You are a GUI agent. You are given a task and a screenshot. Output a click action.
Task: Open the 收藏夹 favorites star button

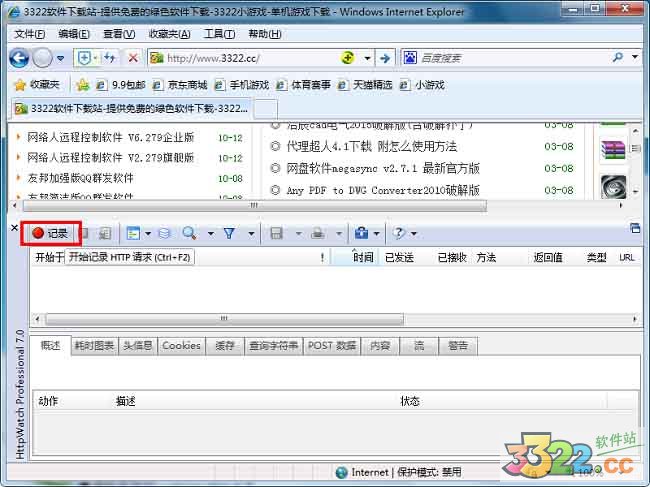[x=37, y=85]
